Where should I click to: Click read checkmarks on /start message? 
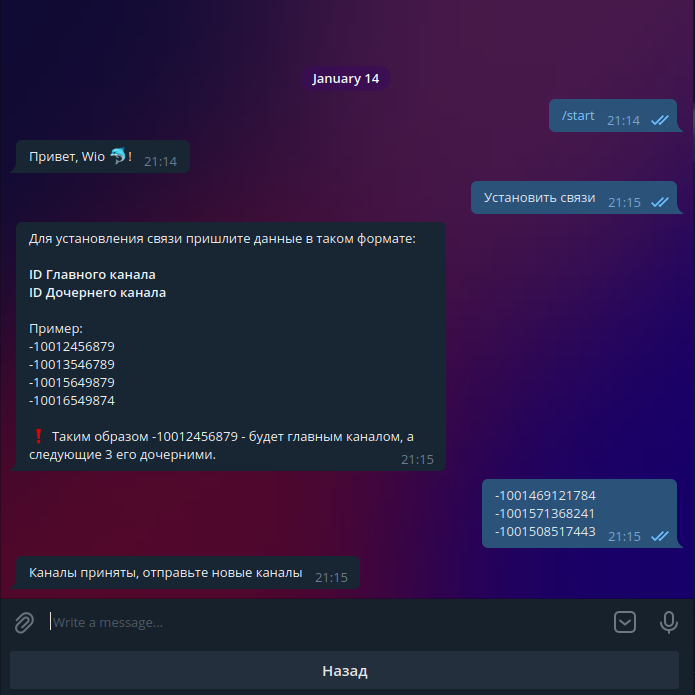(x=660, y=120)
